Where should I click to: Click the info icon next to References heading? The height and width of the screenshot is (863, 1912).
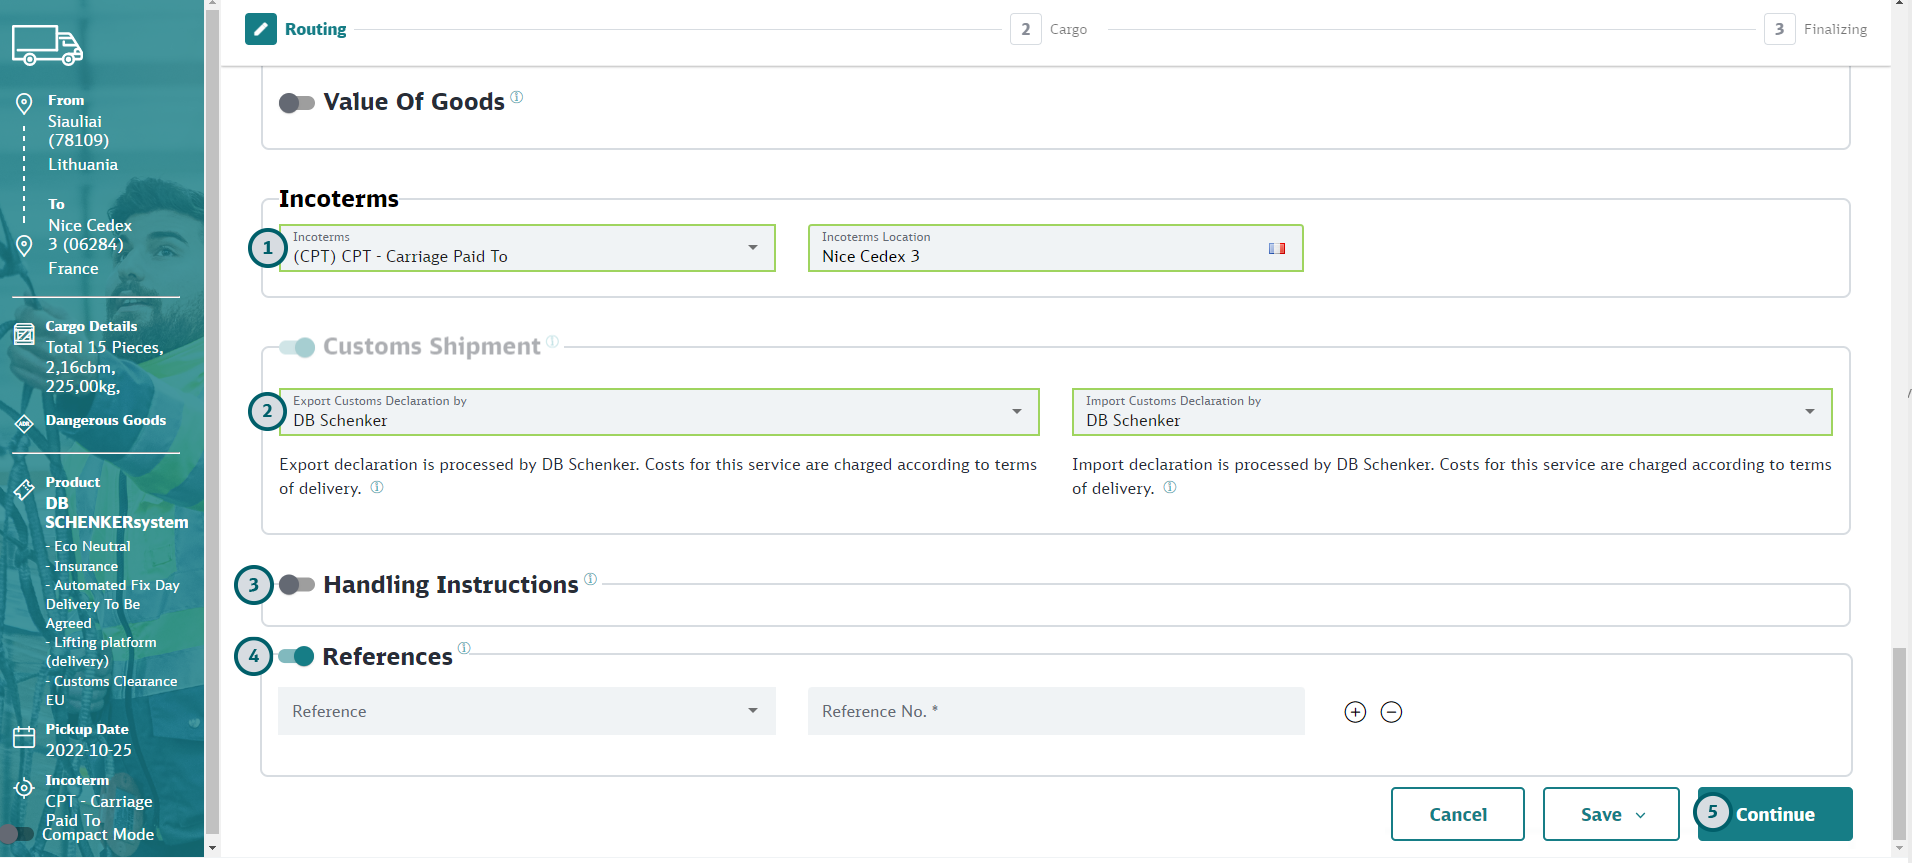(464, 648)
